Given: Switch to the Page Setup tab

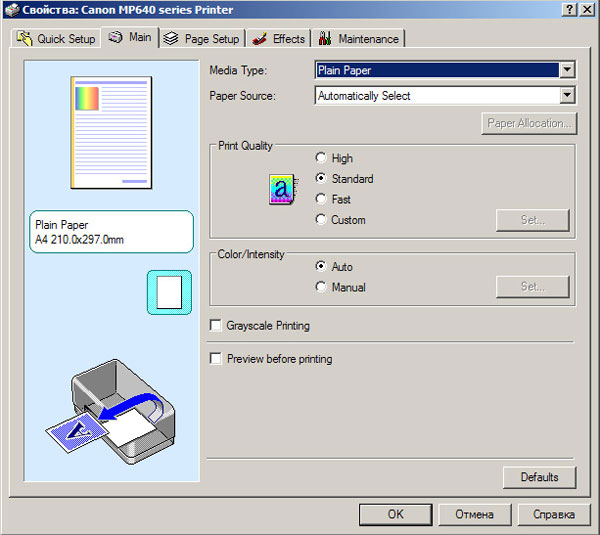Looking at the screenshot, I should 202,39.
